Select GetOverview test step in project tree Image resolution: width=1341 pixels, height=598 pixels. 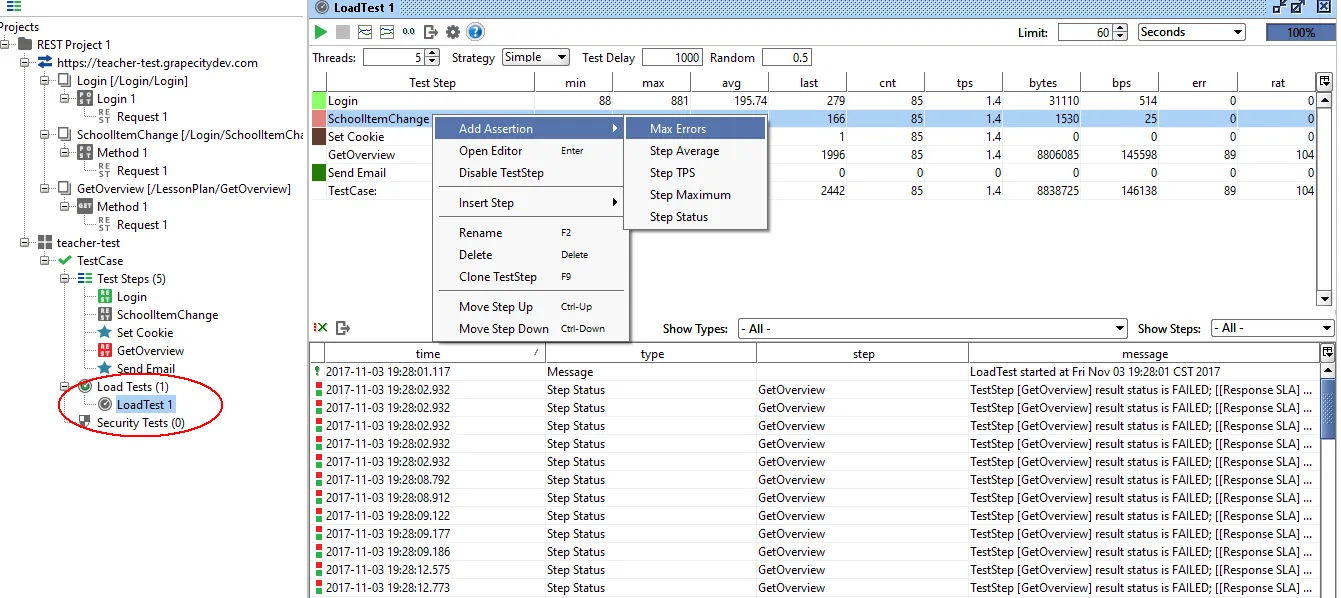click(x=150, y=351)
